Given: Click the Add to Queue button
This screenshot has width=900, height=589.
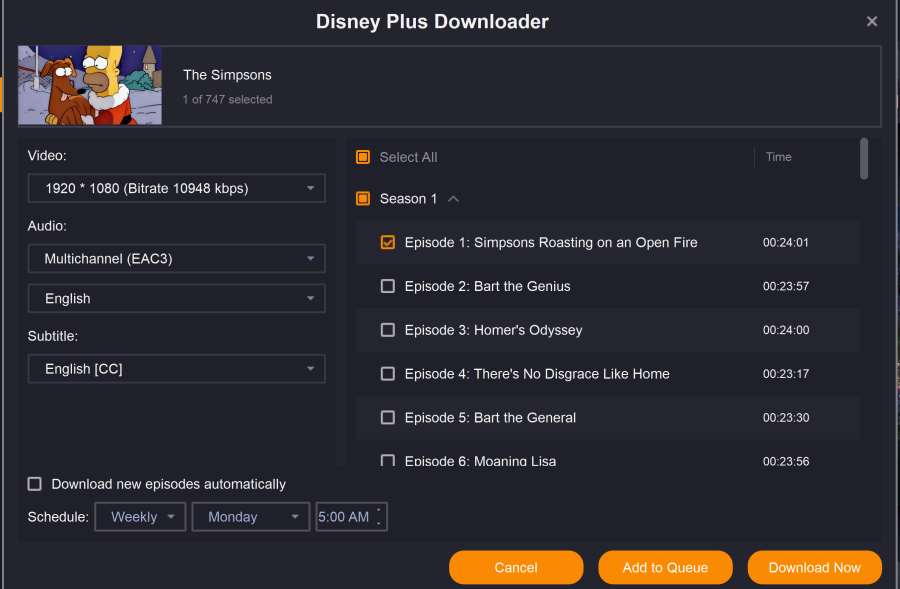Looking at the screenshot, I should [665, 567].
